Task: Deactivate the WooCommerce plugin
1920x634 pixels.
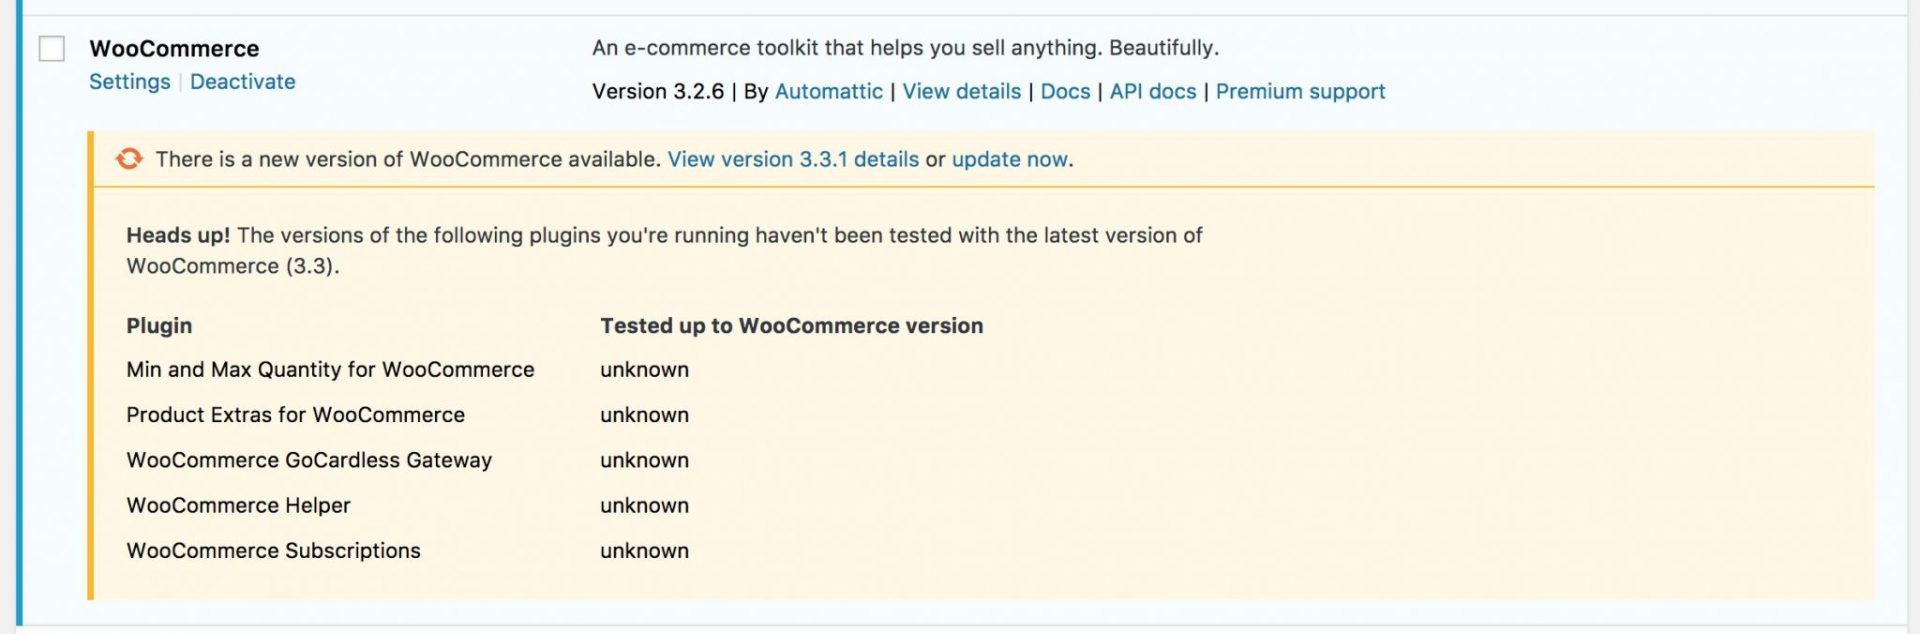Action: pyautogui.click(x=243, y=82)
